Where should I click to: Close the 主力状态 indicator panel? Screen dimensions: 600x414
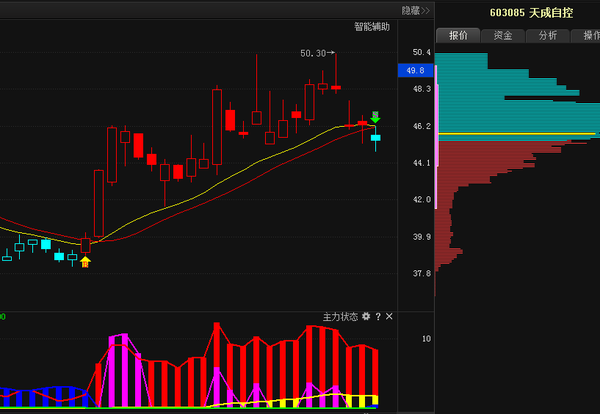point(389,317)
